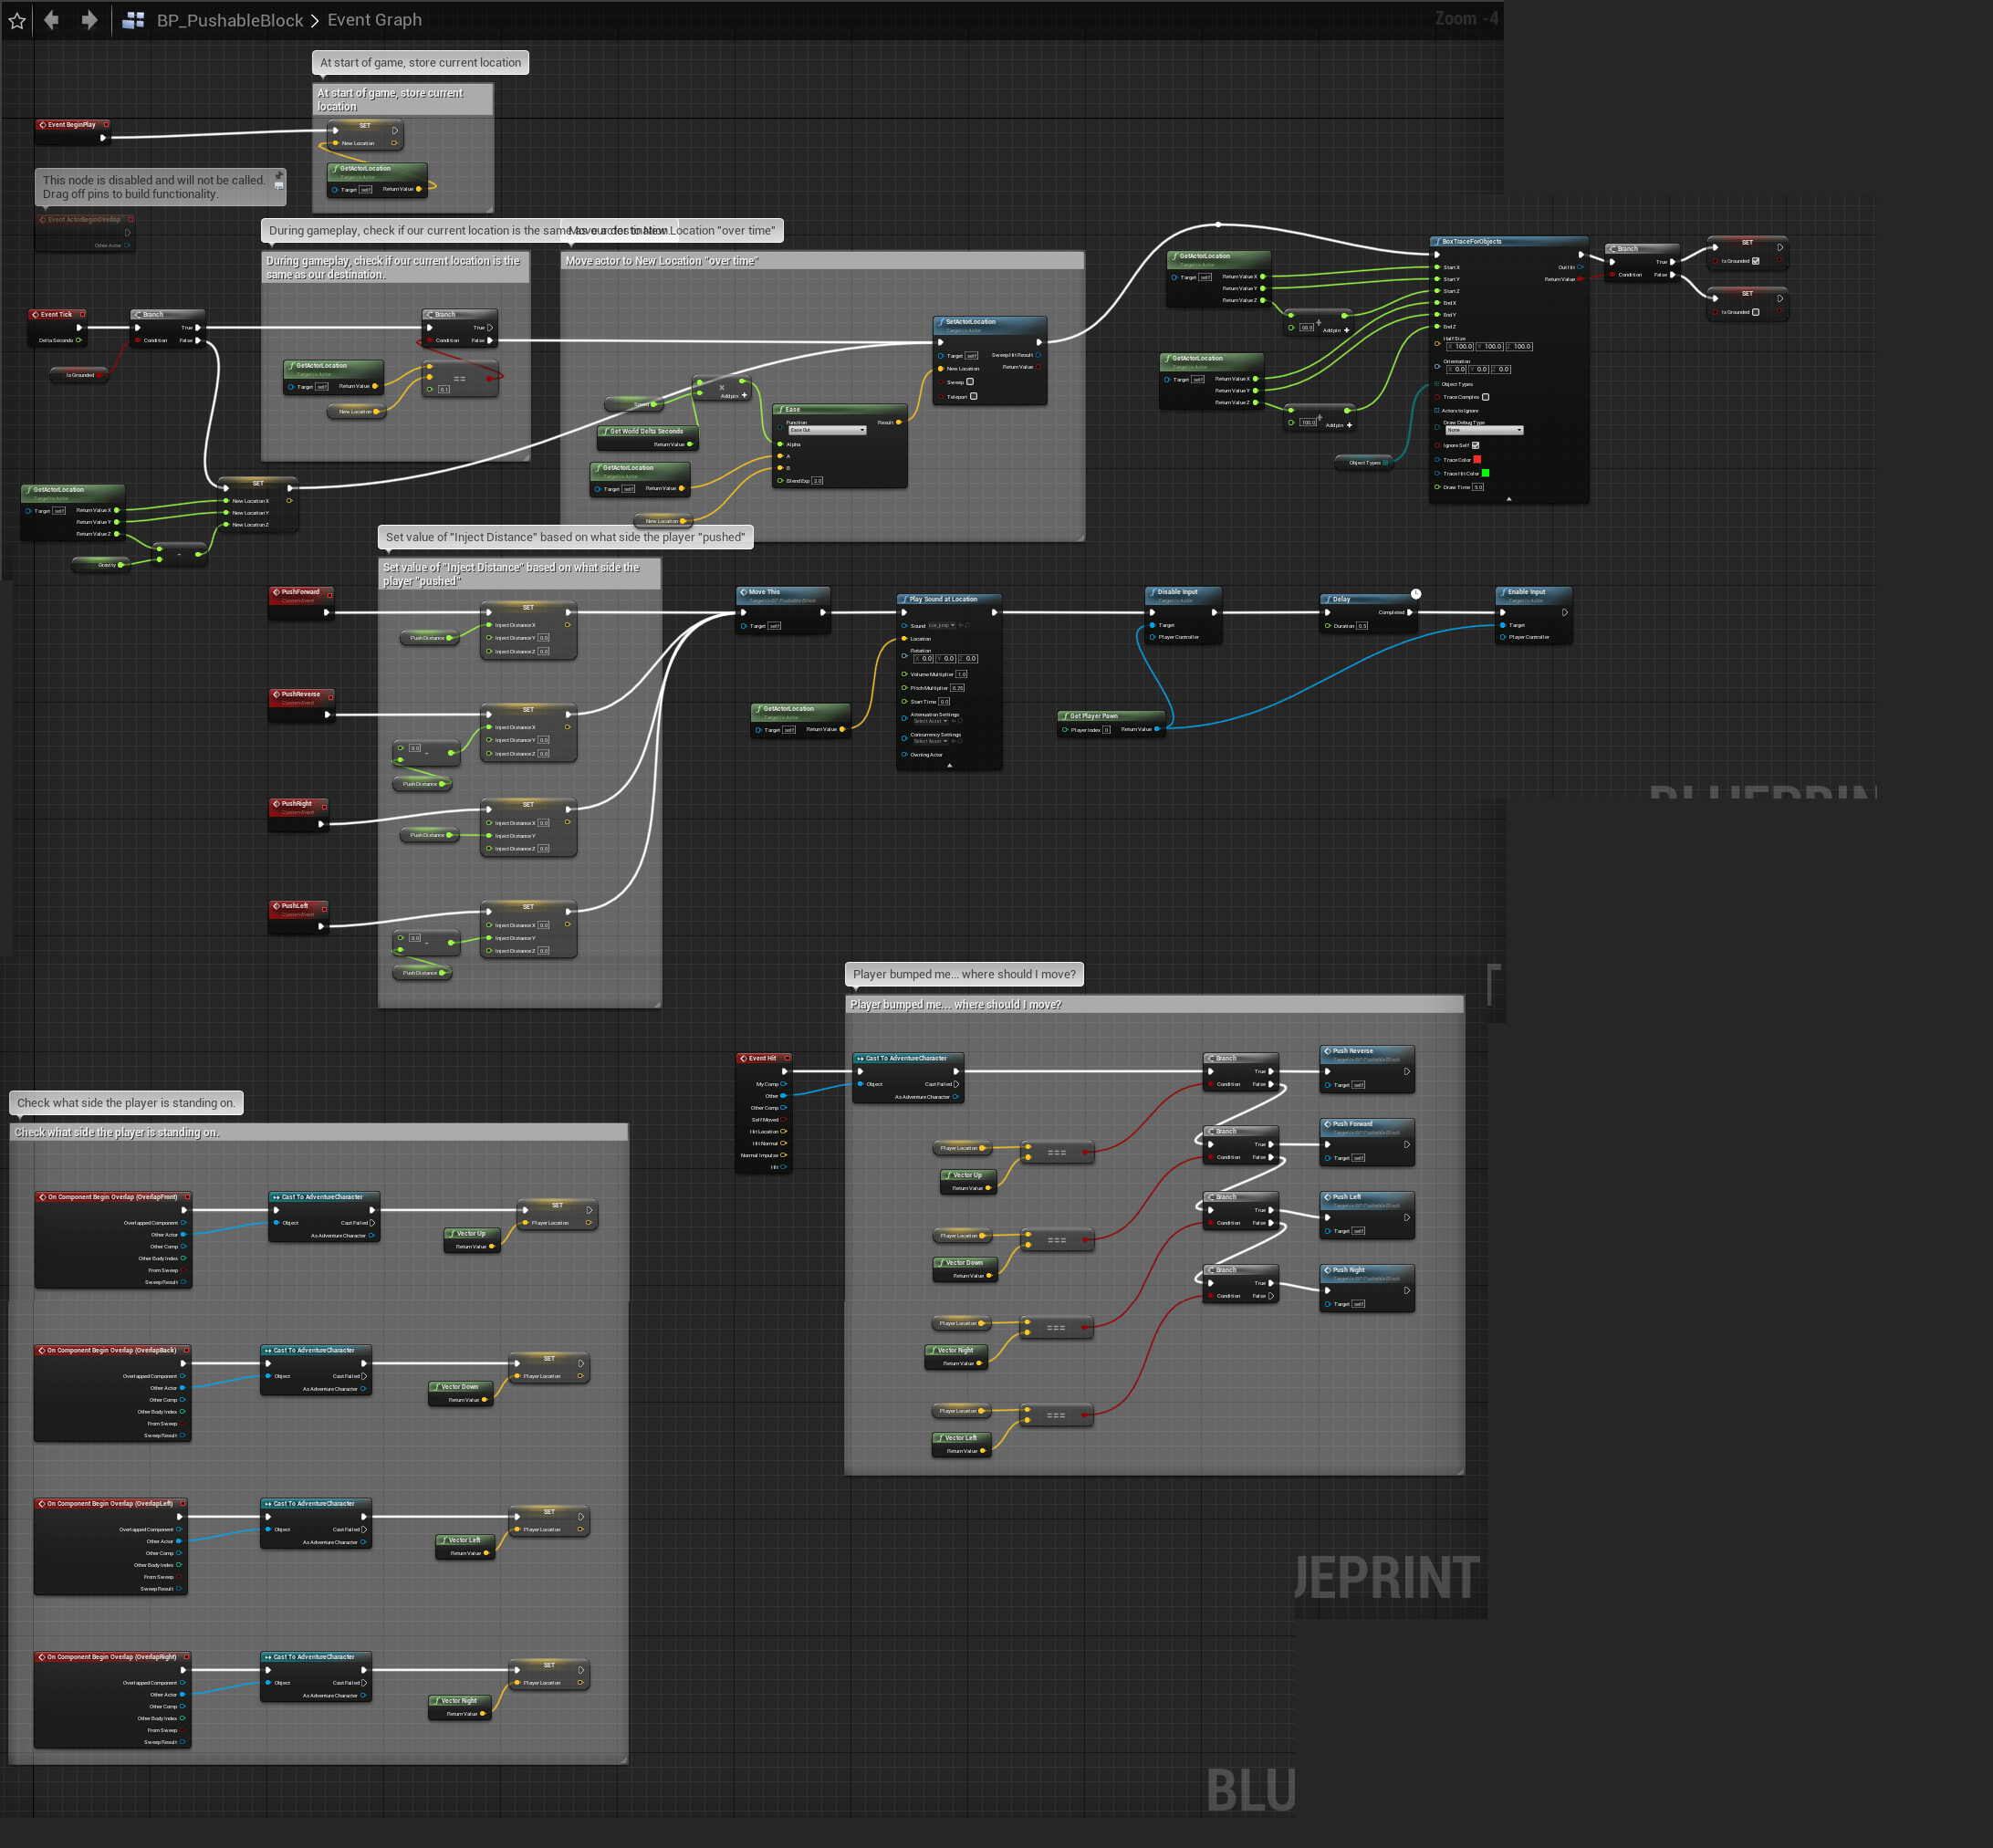Image resolution: width=1993 pixels, height=1848 pixels.
Task: Click the star favorite icon in the toolbar
Action: pyautogui.click(x=16, y=20)
